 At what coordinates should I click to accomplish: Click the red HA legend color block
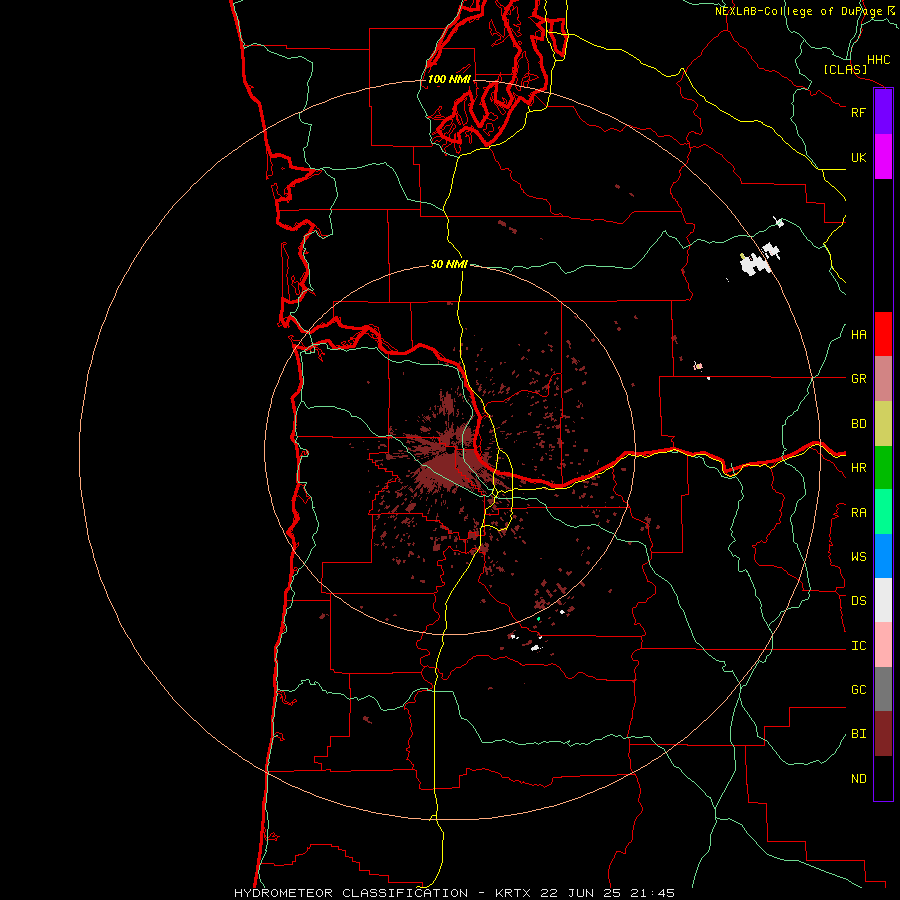tap(883, 334)
